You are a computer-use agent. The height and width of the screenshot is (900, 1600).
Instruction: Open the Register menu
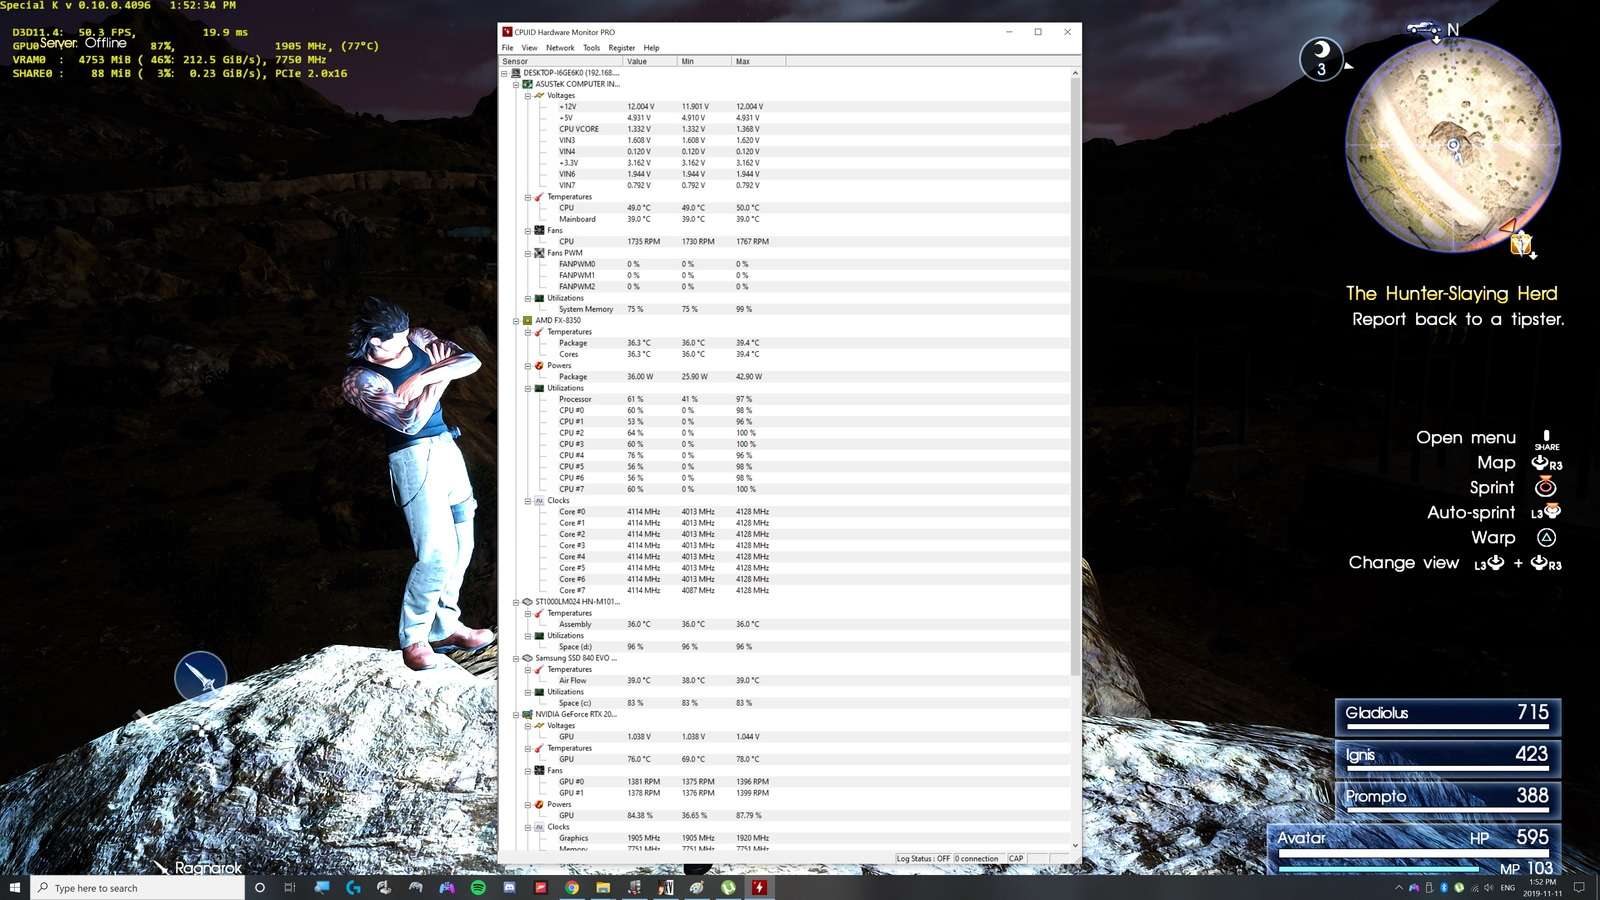621,48
